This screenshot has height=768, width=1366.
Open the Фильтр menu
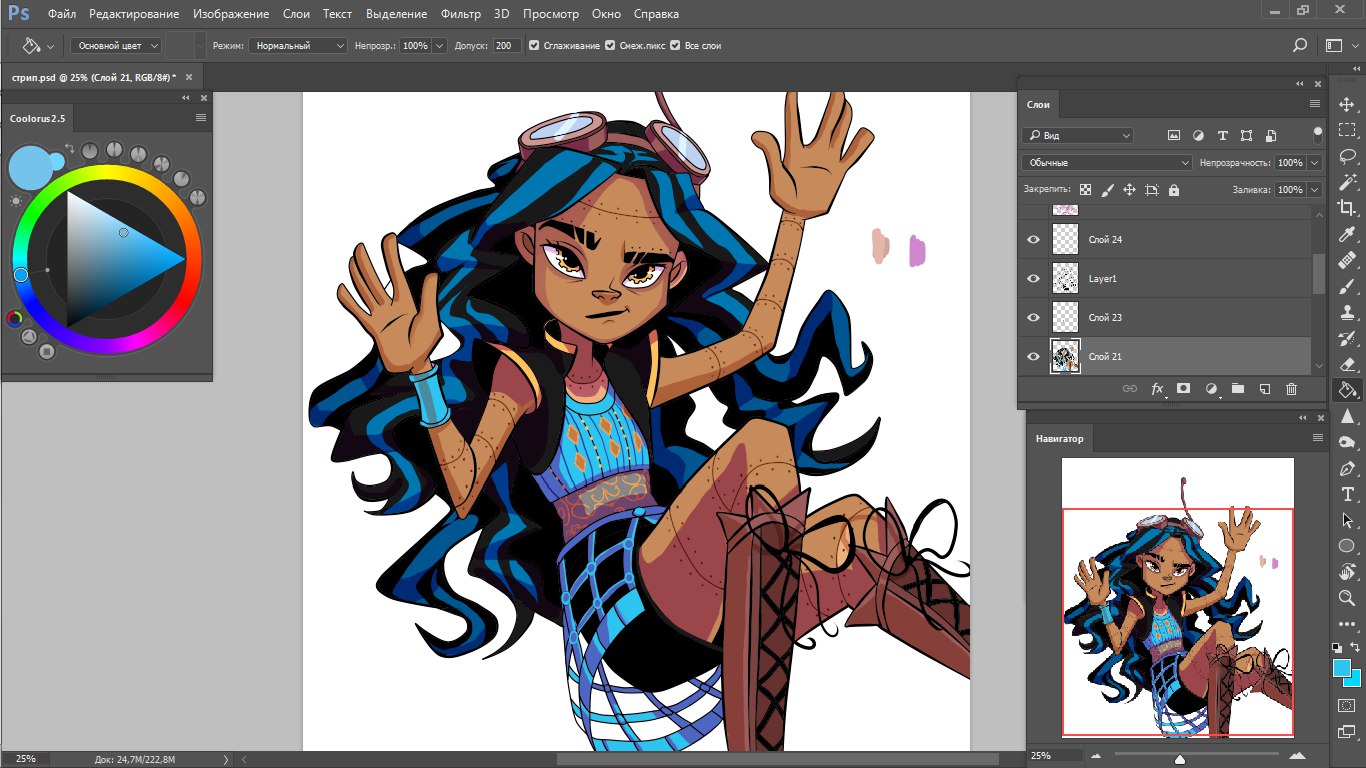coord(461,14)
